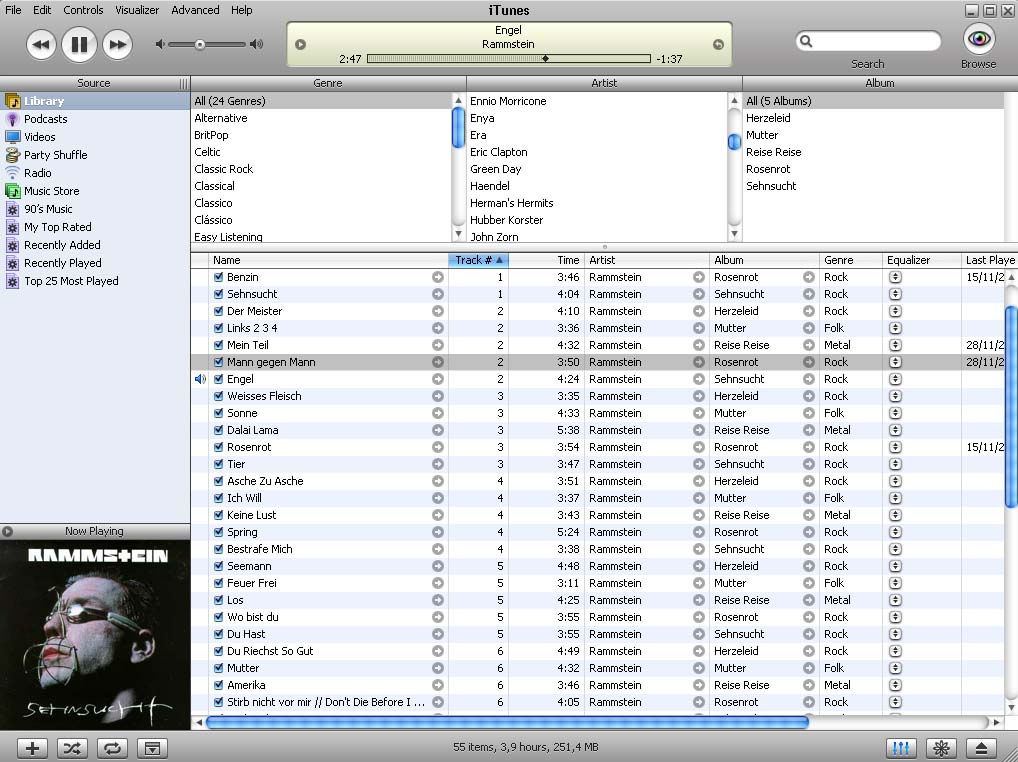Turn on the visualizer button
The image size is (1018, 762).
click(x=941, y=748)
